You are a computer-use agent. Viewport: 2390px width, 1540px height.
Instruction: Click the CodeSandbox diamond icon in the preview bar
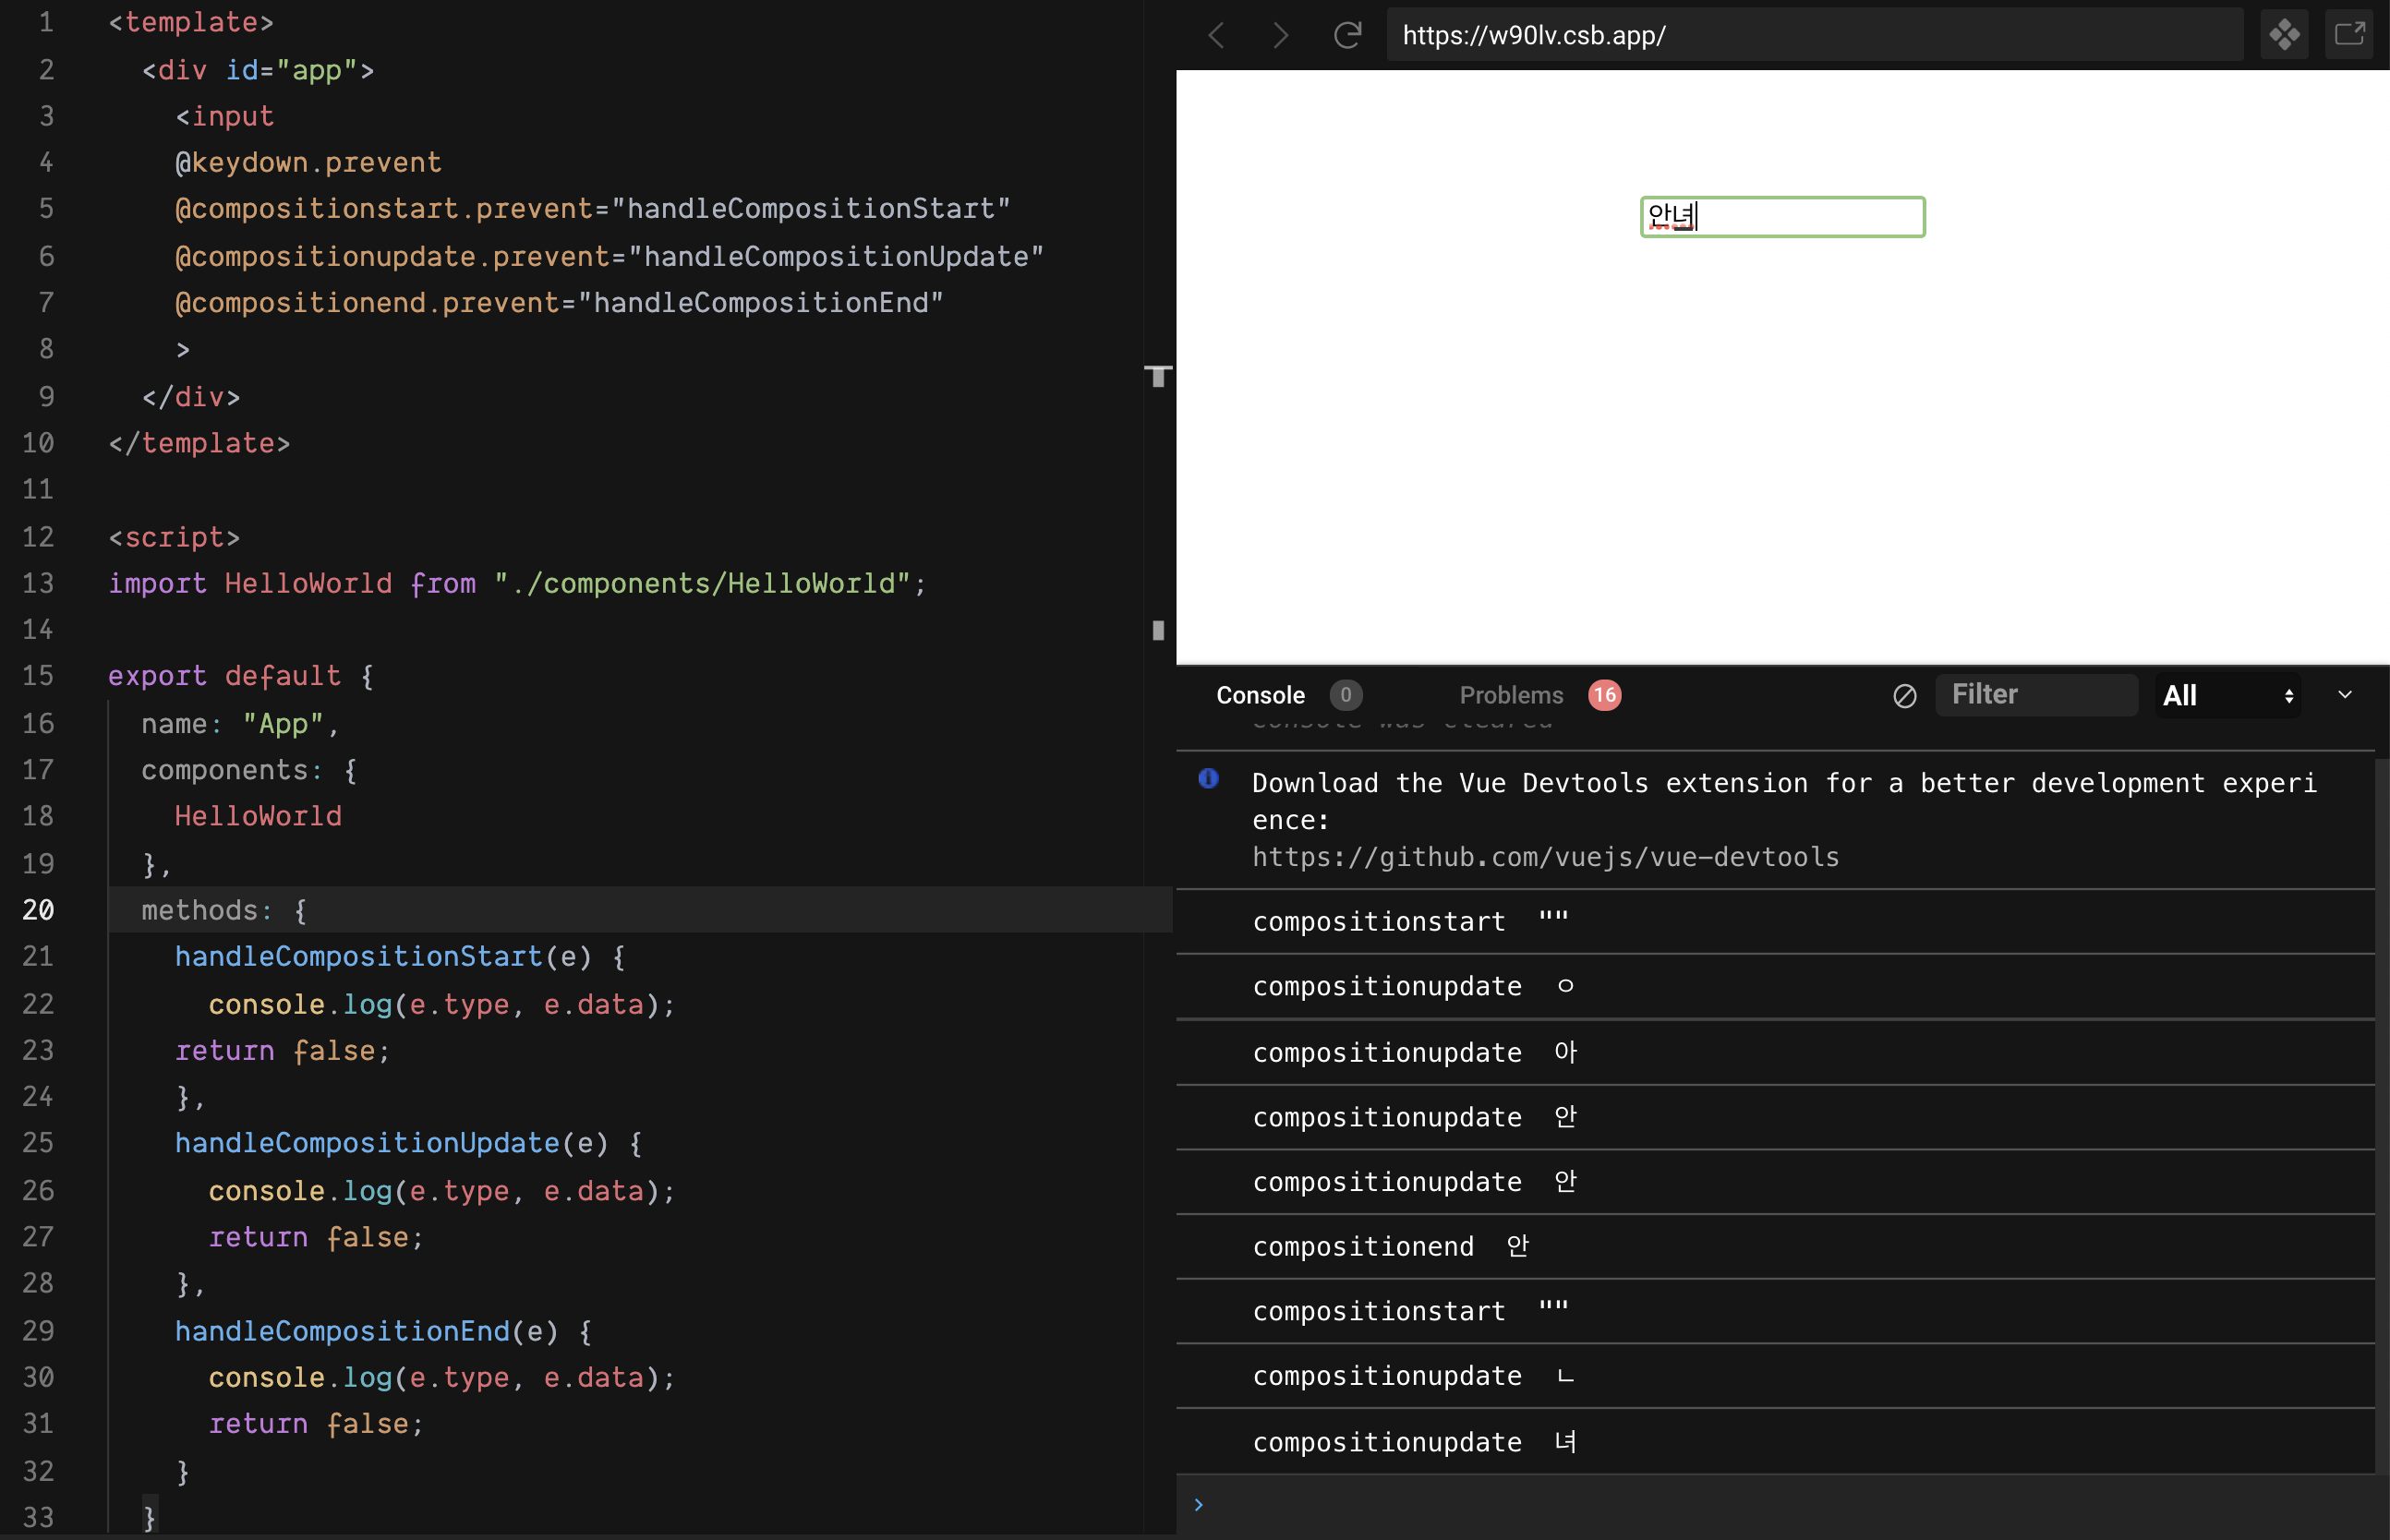pyautogui.click(x=2284, y=36)
